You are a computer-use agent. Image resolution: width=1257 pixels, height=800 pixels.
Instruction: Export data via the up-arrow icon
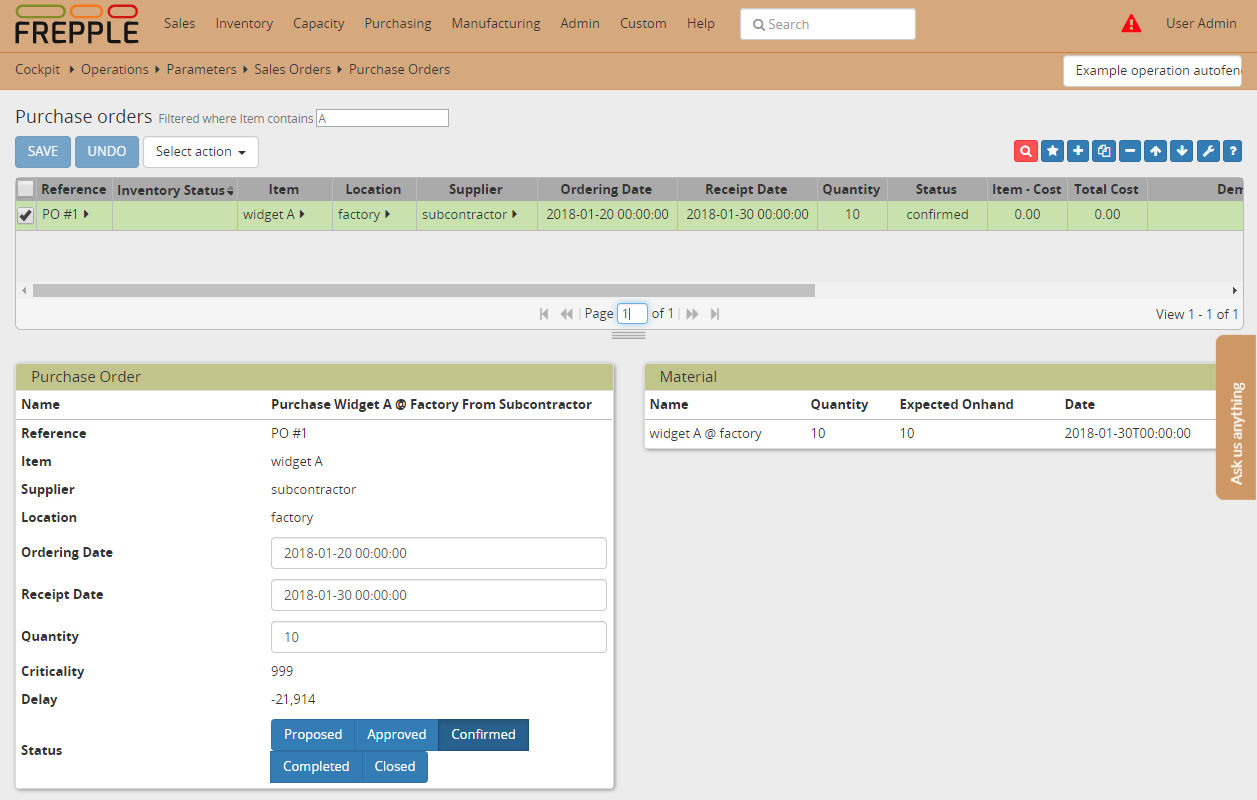click(x=1155, y=150)
